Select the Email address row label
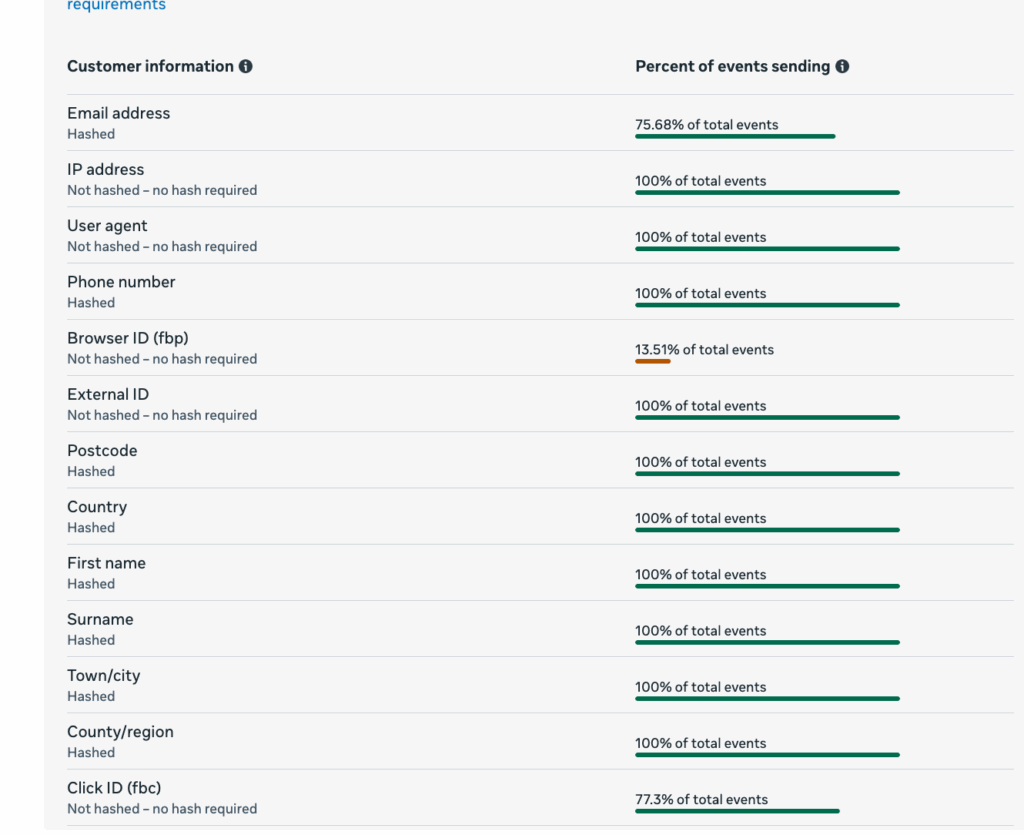 (118, 113)
